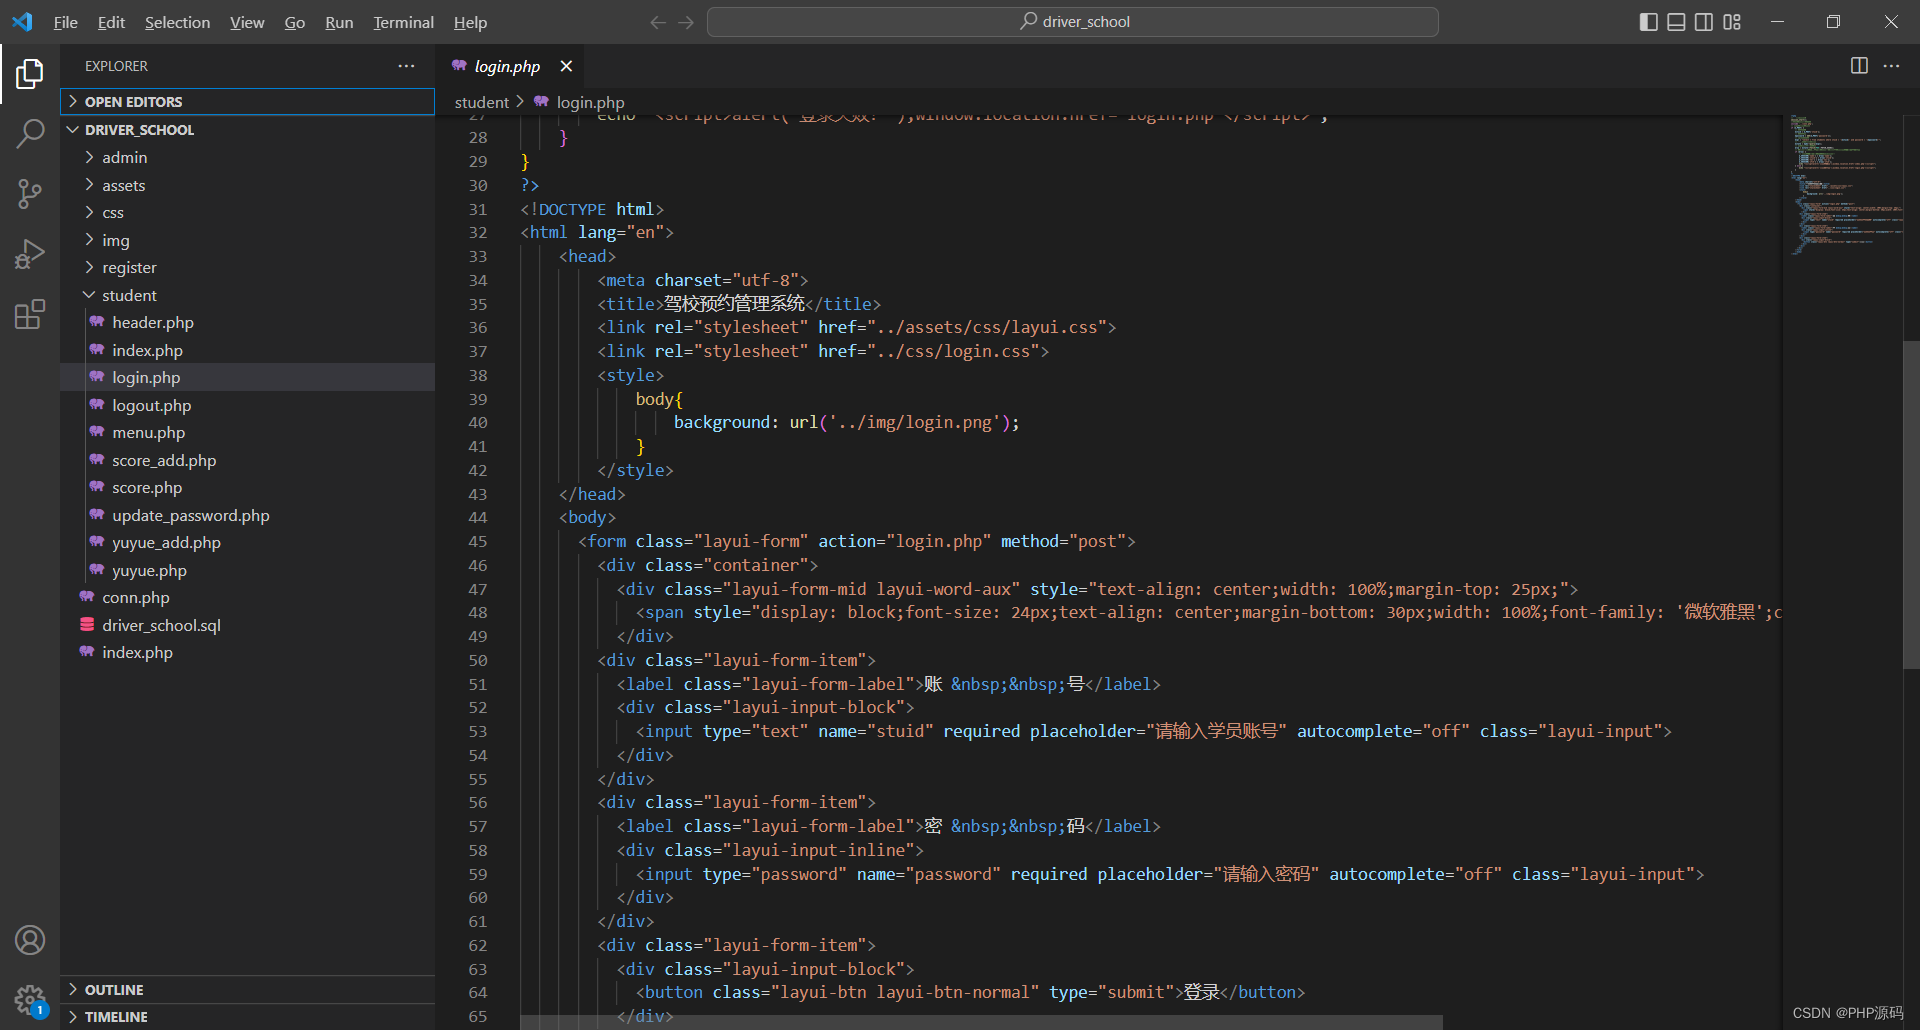The height and width of the screenshot is (1030, 1920).
Task: Click the database icon beside driver_school.sql
Action: click(87, 625)
